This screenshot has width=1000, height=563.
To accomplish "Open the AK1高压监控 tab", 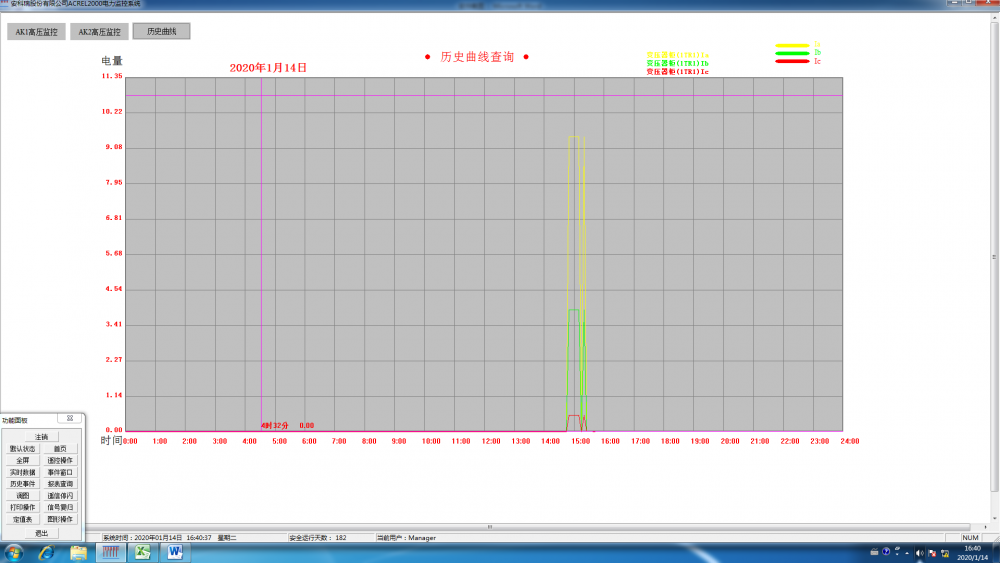I will point(35,32).
